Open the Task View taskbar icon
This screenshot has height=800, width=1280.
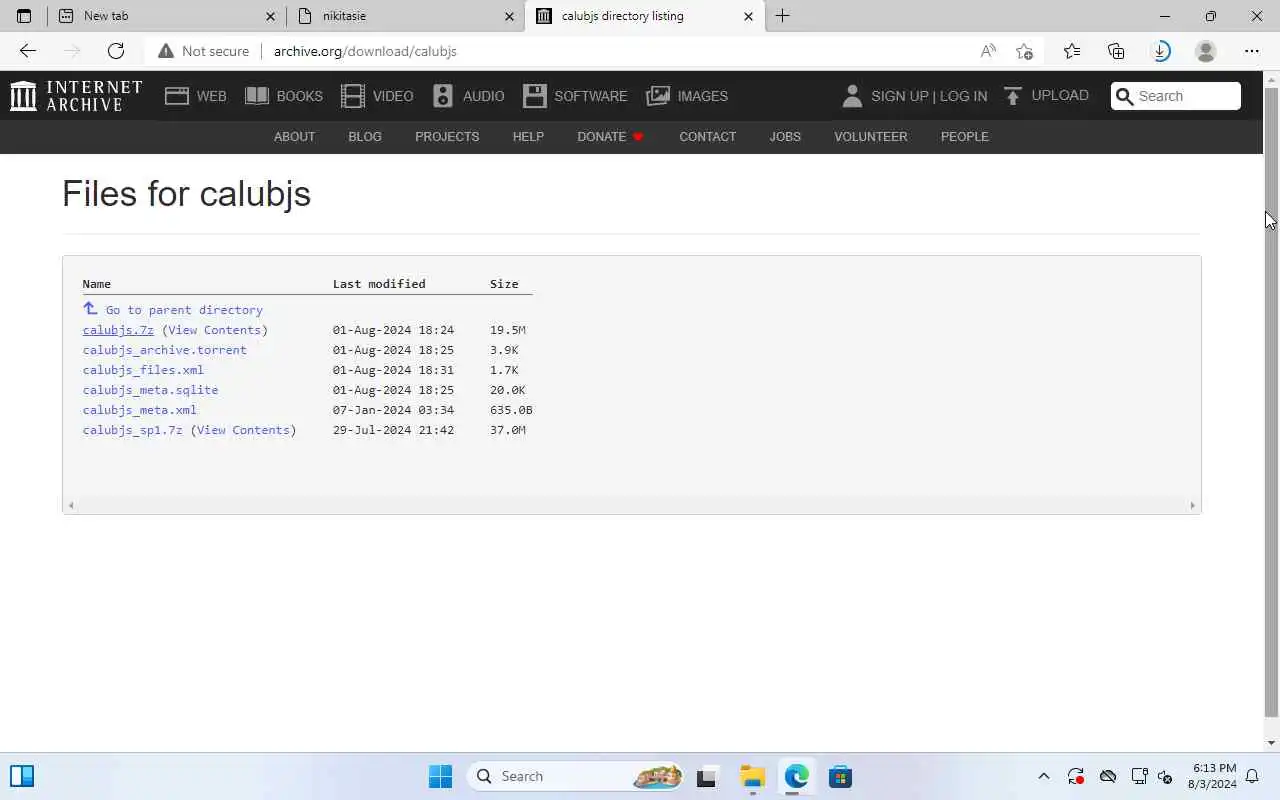707,776
